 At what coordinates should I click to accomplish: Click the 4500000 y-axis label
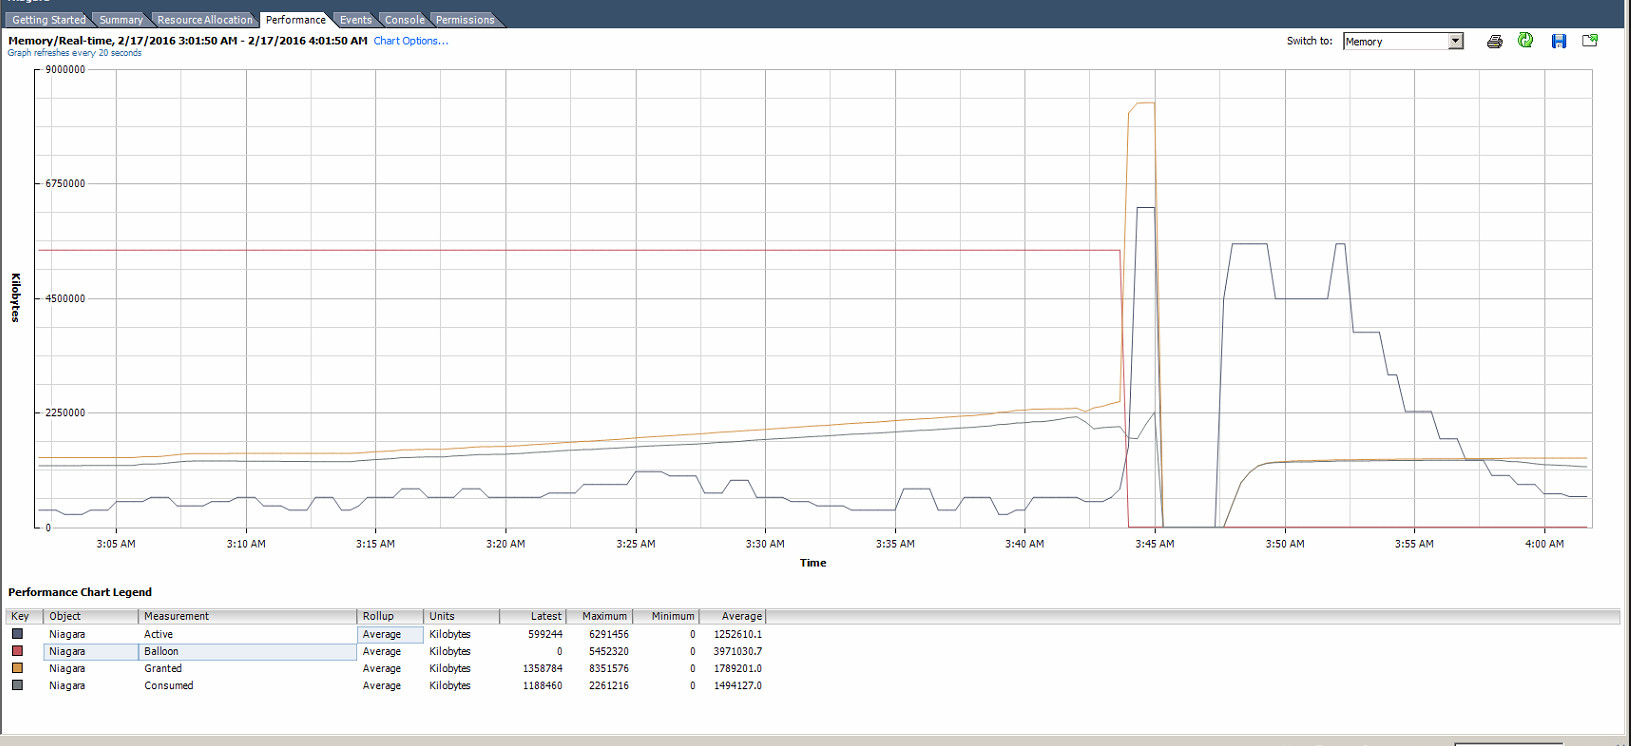(x=65, y=298)
